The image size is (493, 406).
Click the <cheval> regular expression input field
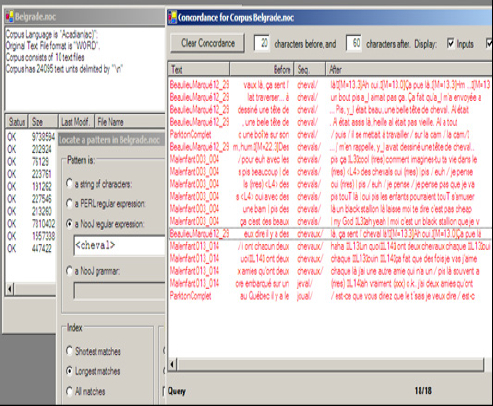coord(119,246)
